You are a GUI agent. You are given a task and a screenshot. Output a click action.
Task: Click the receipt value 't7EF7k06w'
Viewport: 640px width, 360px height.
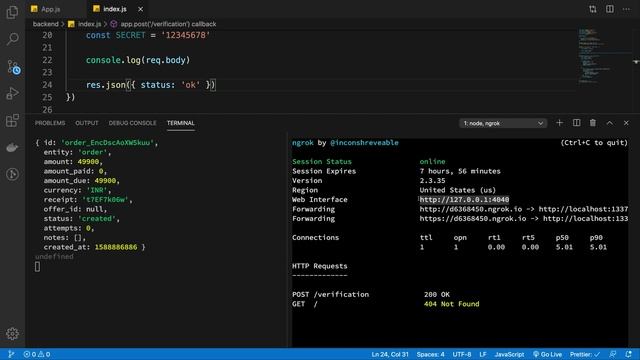(x=105, y=200)
